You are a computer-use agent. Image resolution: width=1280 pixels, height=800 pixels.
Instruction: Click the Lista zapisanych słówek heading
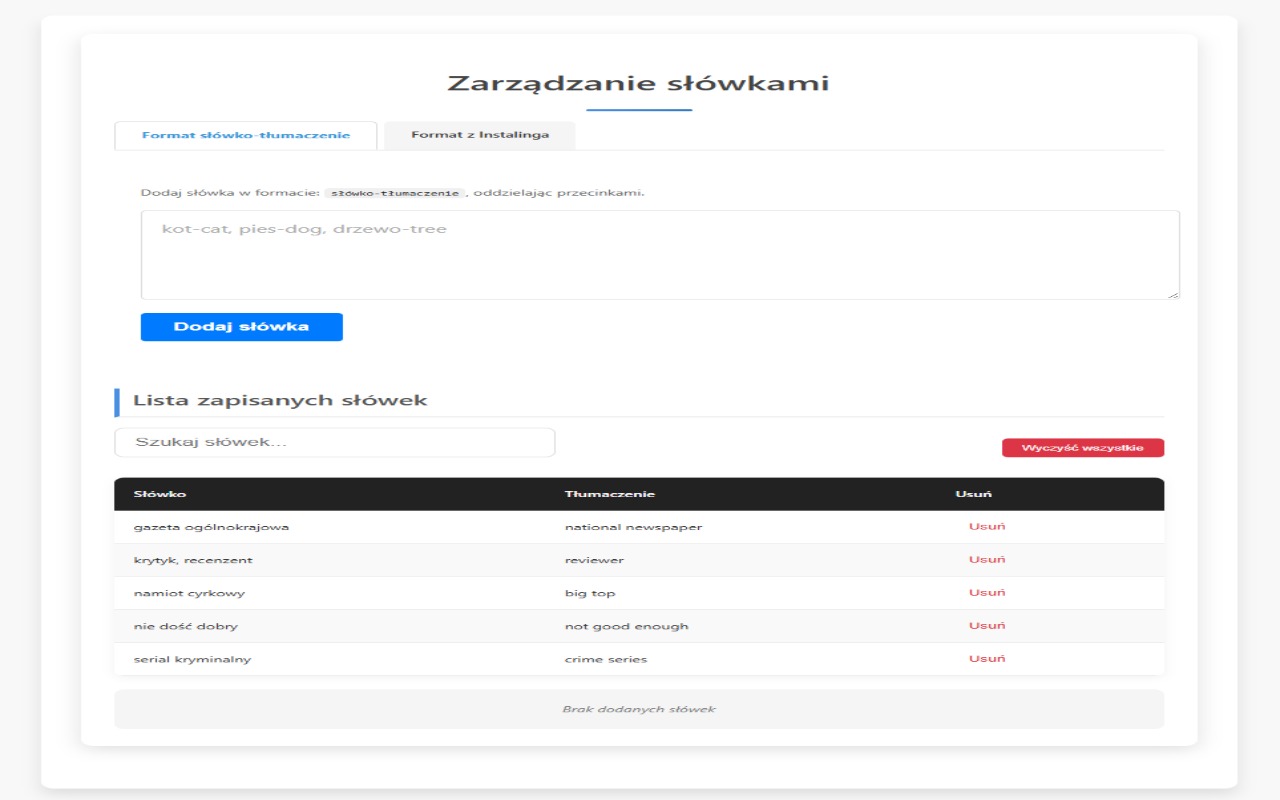click(280, 398)
